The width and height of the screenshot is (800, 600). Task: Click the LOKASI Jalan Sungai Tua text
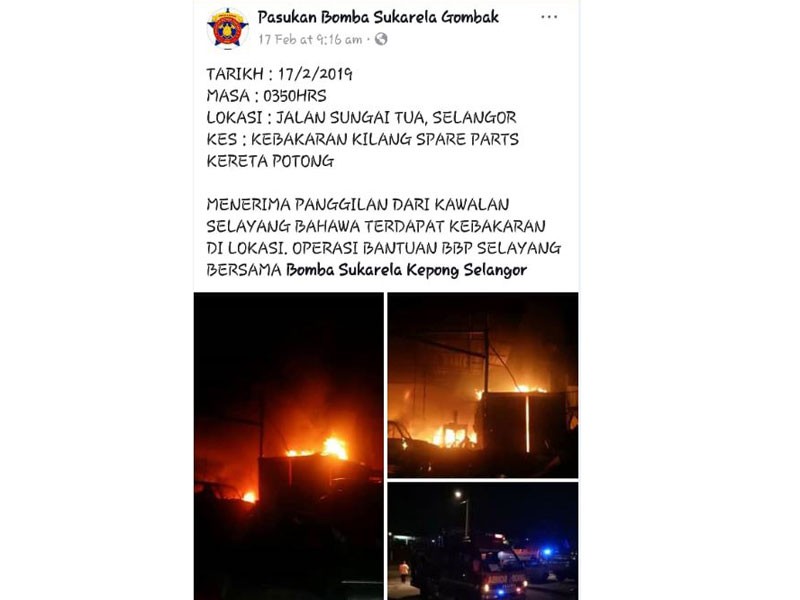pos(361,118)
